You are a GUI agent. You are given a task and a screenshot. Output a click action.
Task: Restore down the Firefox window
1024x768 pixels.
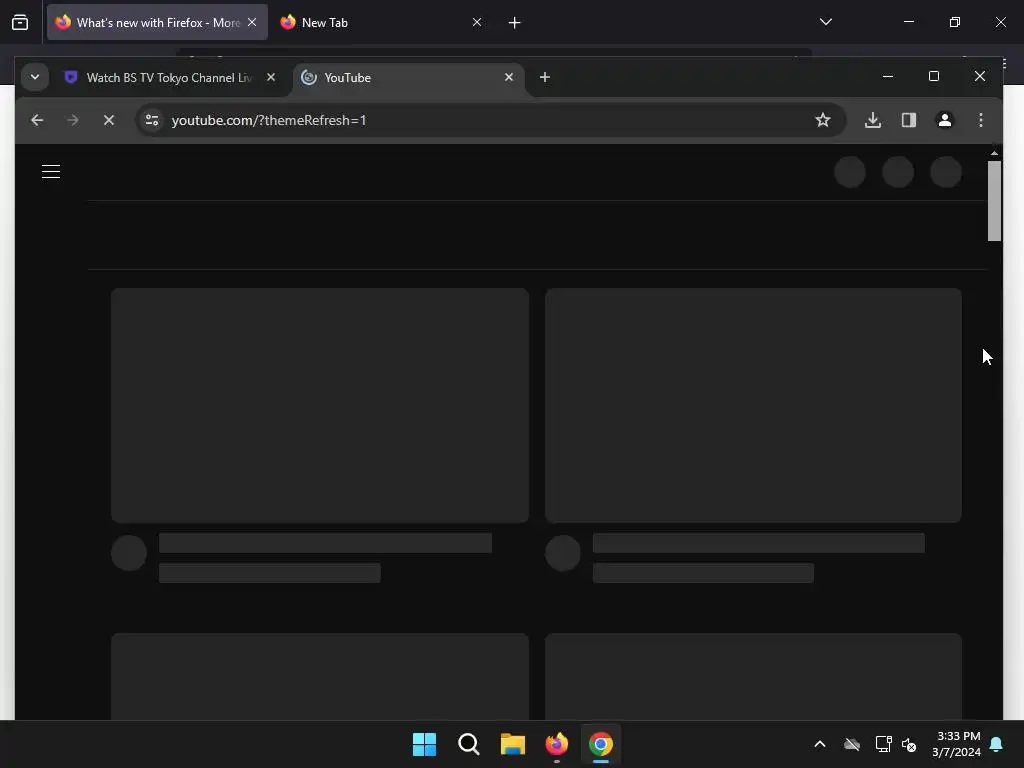(955, 22)
